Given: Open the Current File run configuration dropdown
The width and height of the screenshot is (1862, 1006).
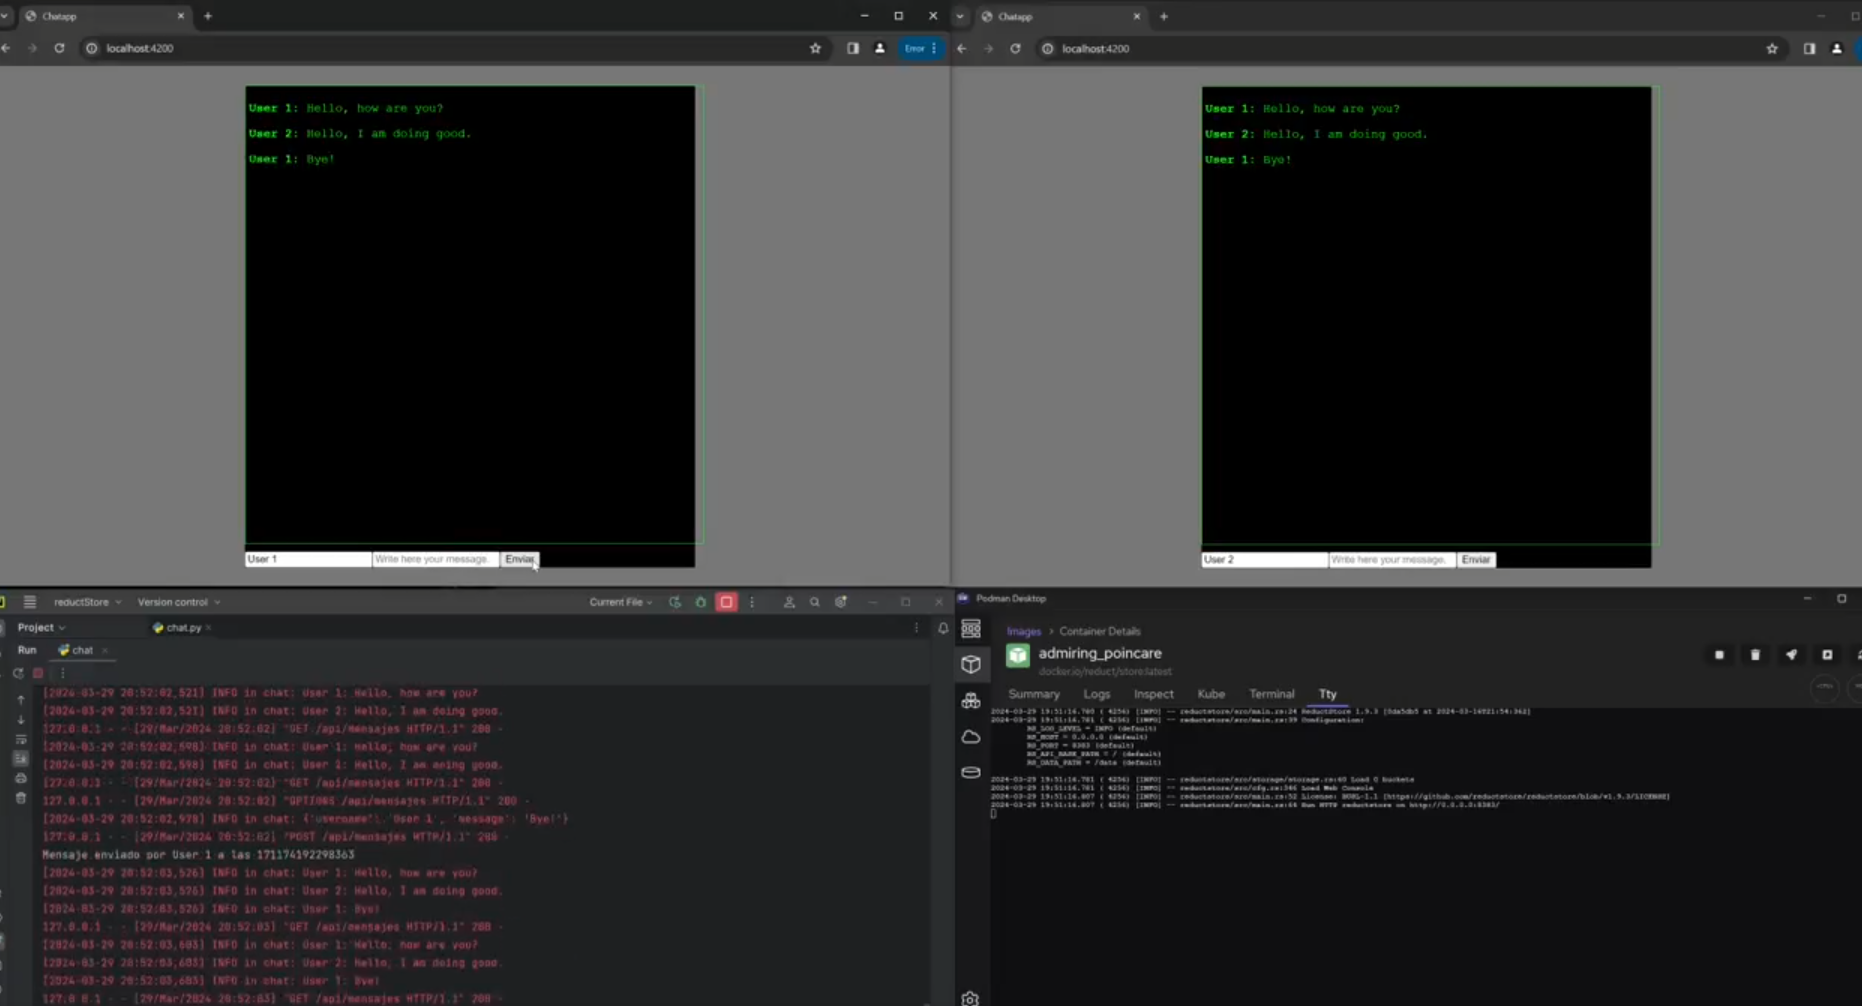Looking at the screenshot, I should (618, 602).
